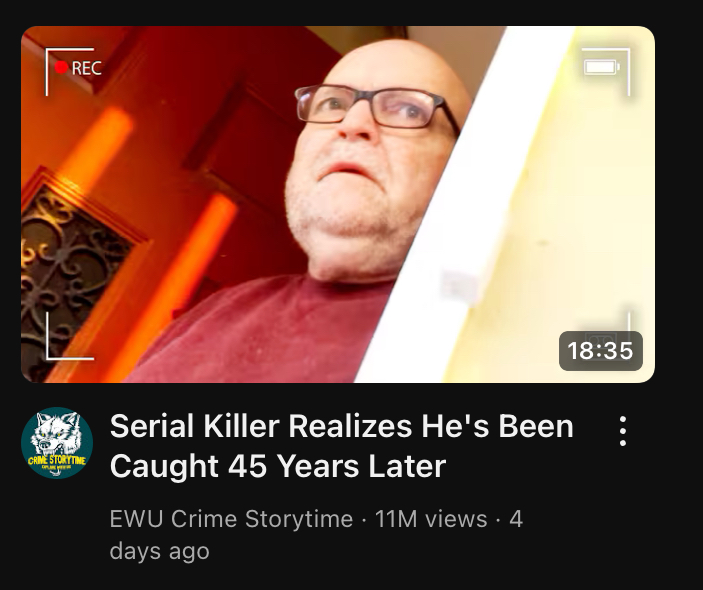Click the 18:35 duration badge

pos(600,351)
